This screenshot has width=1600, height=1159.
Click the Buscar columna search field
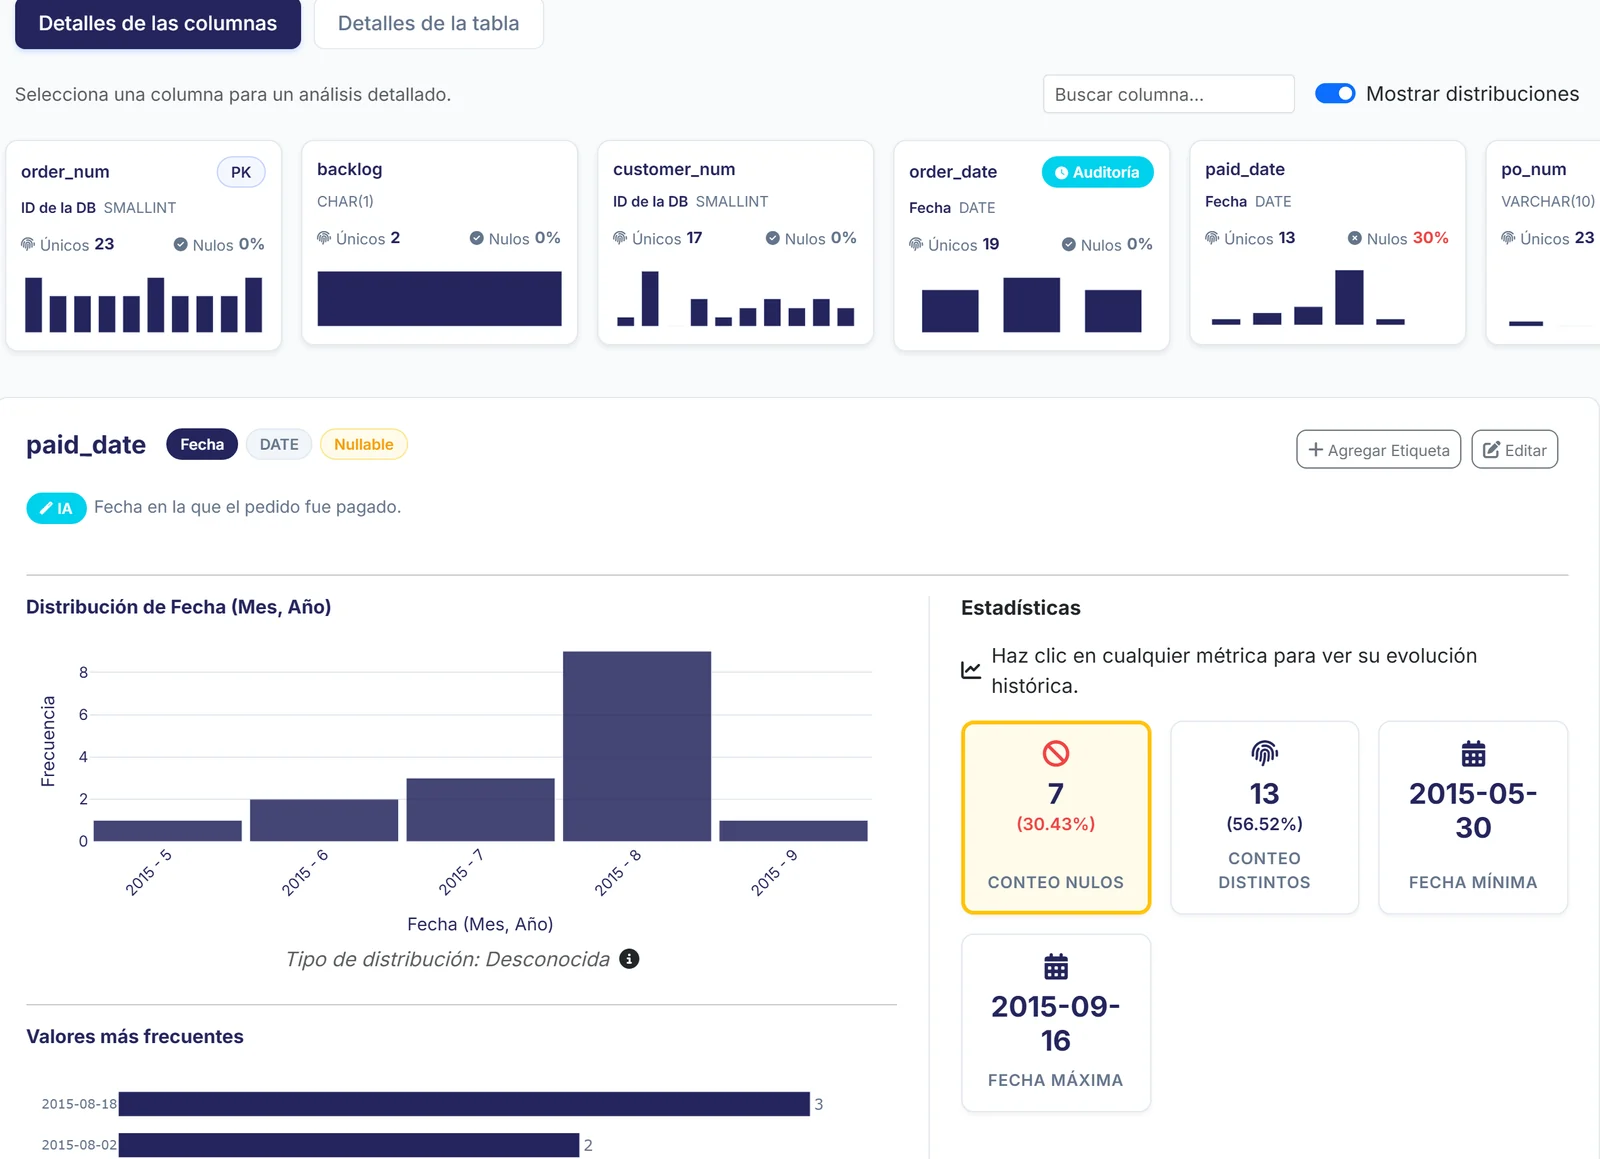[x=1168, y=94]
